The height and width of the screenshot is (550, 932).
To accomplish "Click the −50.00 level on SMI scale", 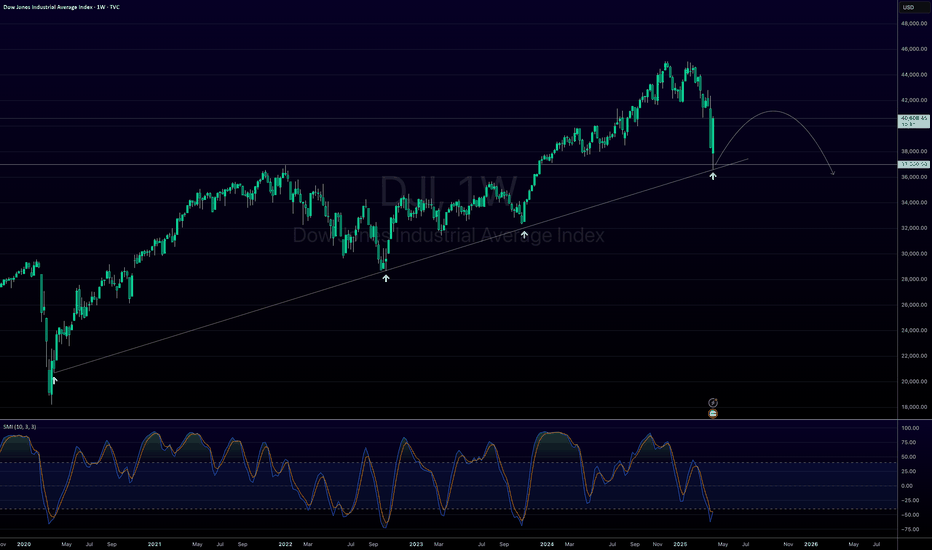I will [x=909, y=515].
